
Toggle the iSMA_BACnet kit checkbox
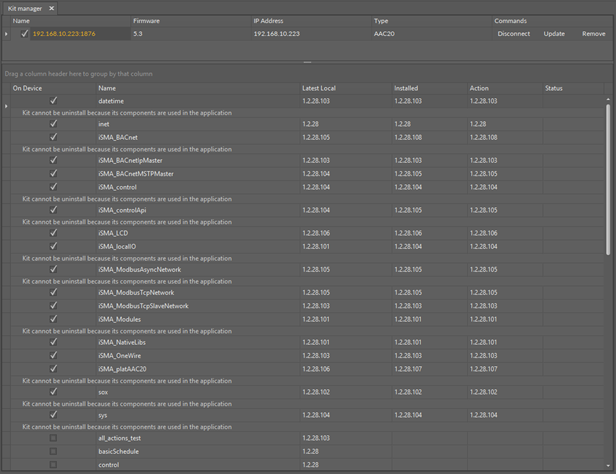53,137
